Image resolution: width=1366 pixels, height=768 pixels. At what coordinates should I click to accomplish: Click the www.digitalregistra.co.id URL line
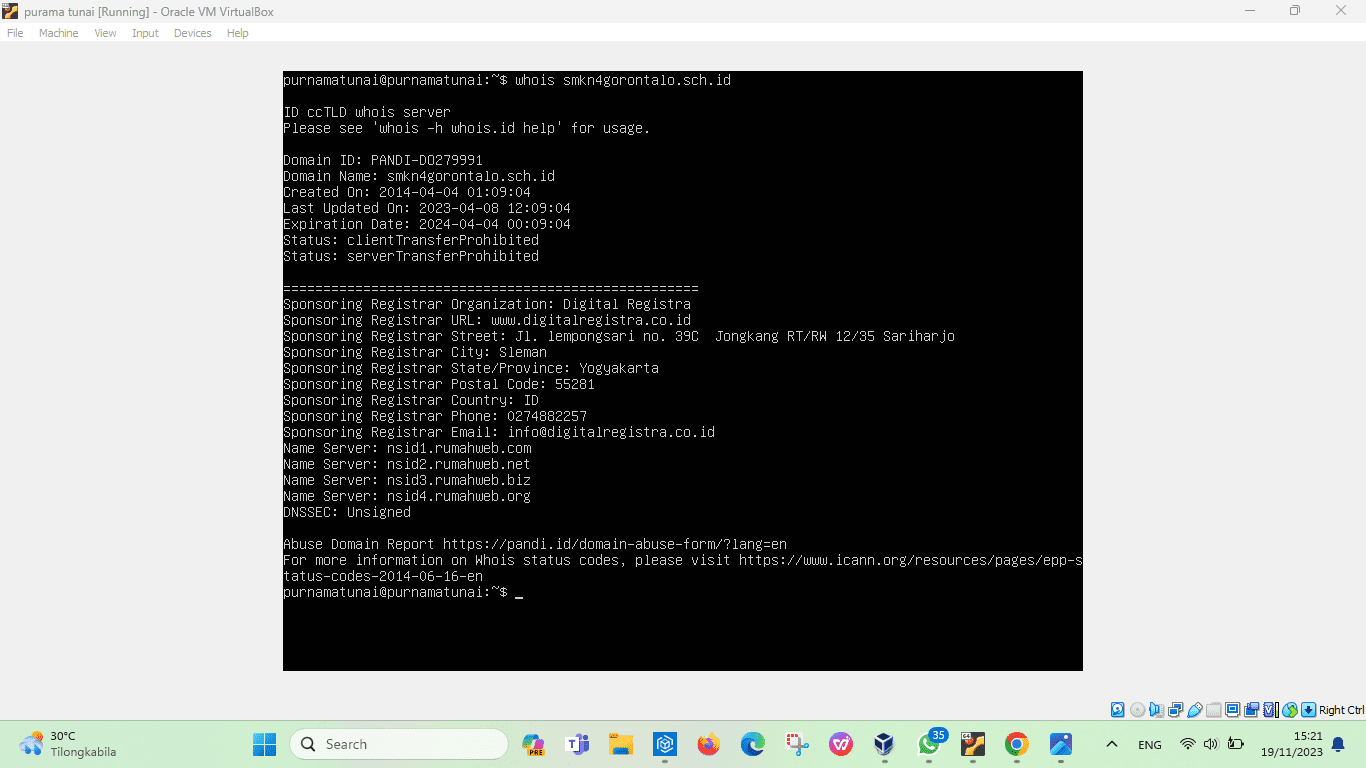pos(487,320)
